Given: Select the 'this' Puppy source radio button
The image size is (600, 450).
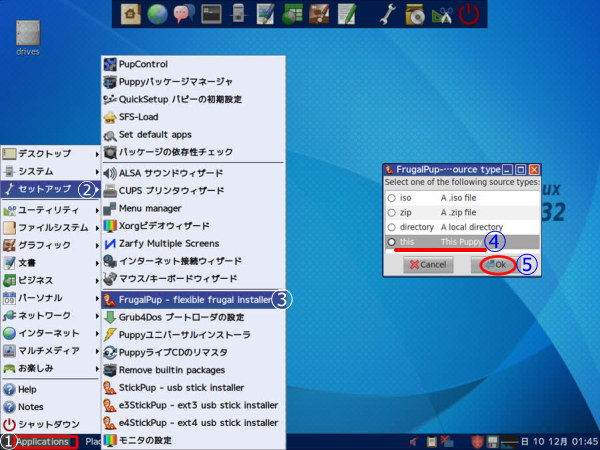Looking at the screenshot, I should 391,242.
